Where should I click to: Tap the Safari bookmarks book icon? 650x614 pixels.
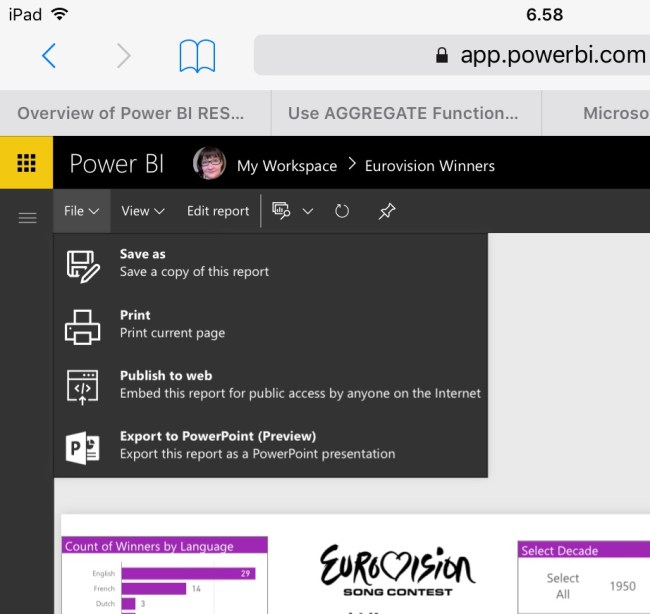tap(197, 56)
